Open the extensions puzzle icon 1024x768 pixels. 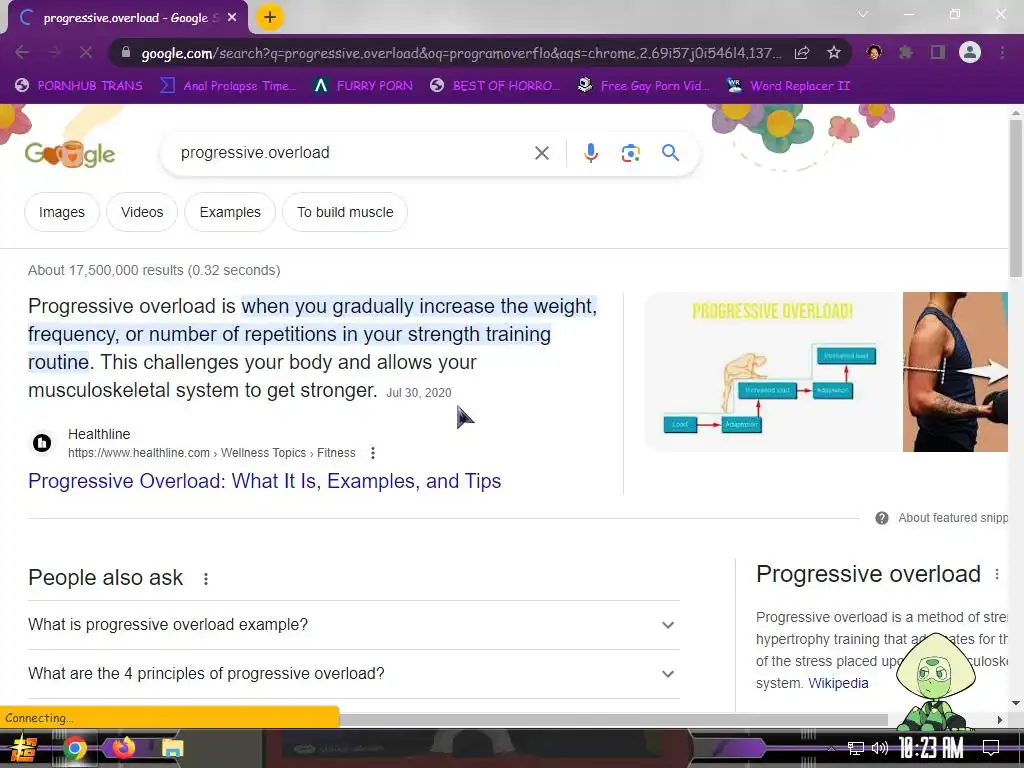click(x=906, y=52)
